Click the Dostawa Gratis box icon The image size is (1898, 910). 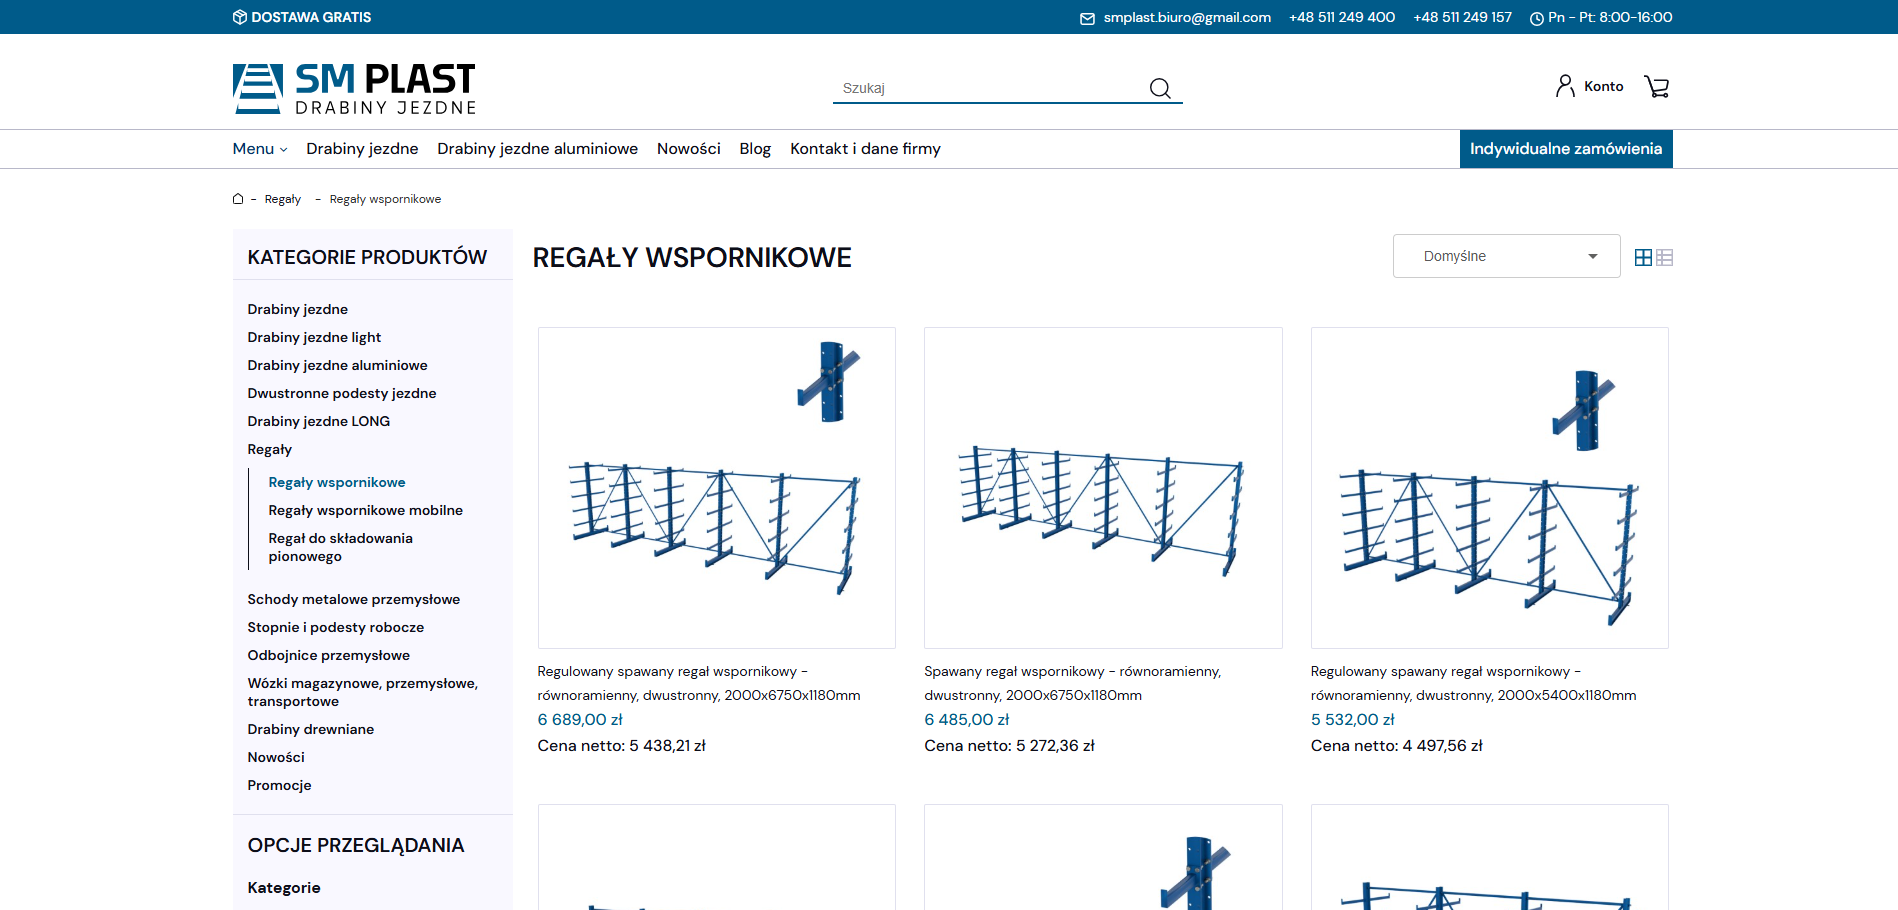tap(240, 17)
